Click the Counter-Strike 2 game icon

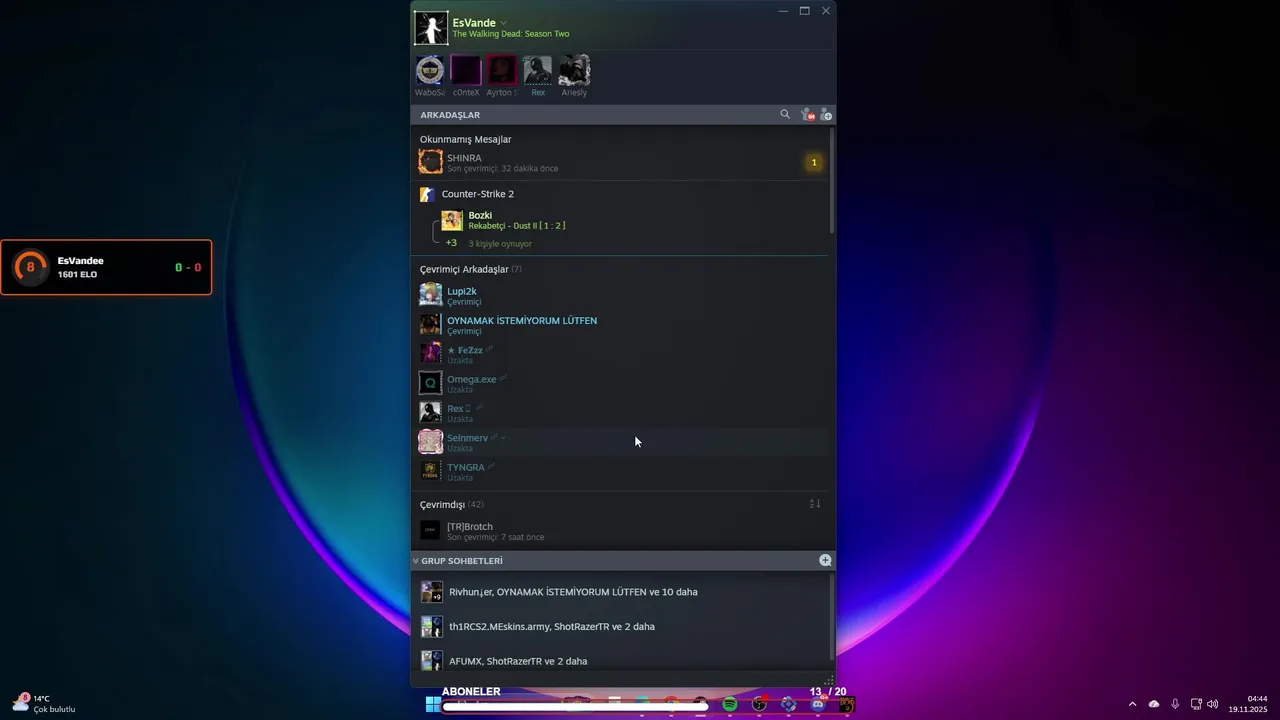[428, 194]
